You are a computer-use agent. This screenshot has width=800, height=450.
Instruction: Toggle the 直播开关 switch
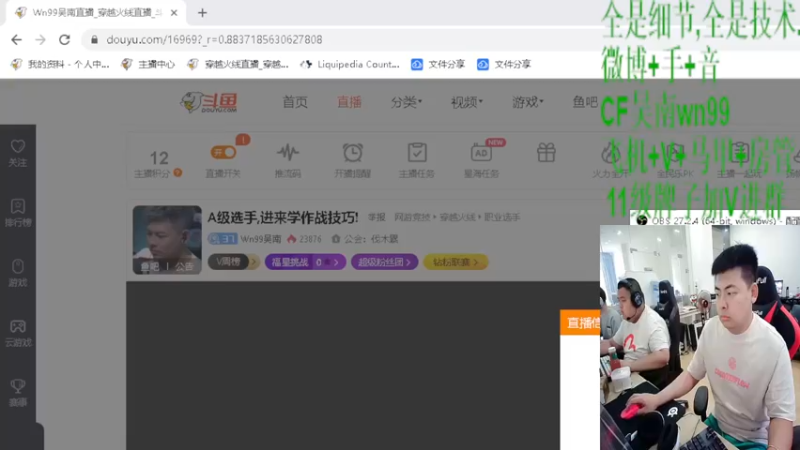coord(223,152)
